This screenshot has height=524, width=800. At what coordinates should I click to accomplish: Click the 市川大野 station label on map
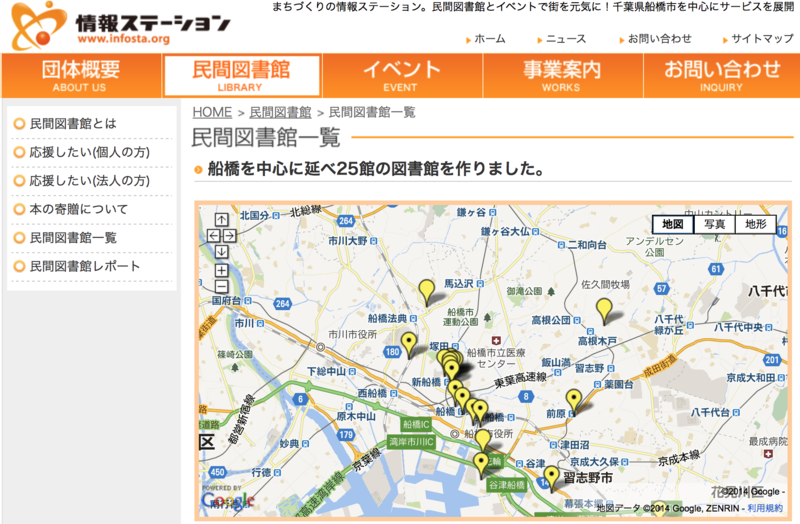(348, 240)
